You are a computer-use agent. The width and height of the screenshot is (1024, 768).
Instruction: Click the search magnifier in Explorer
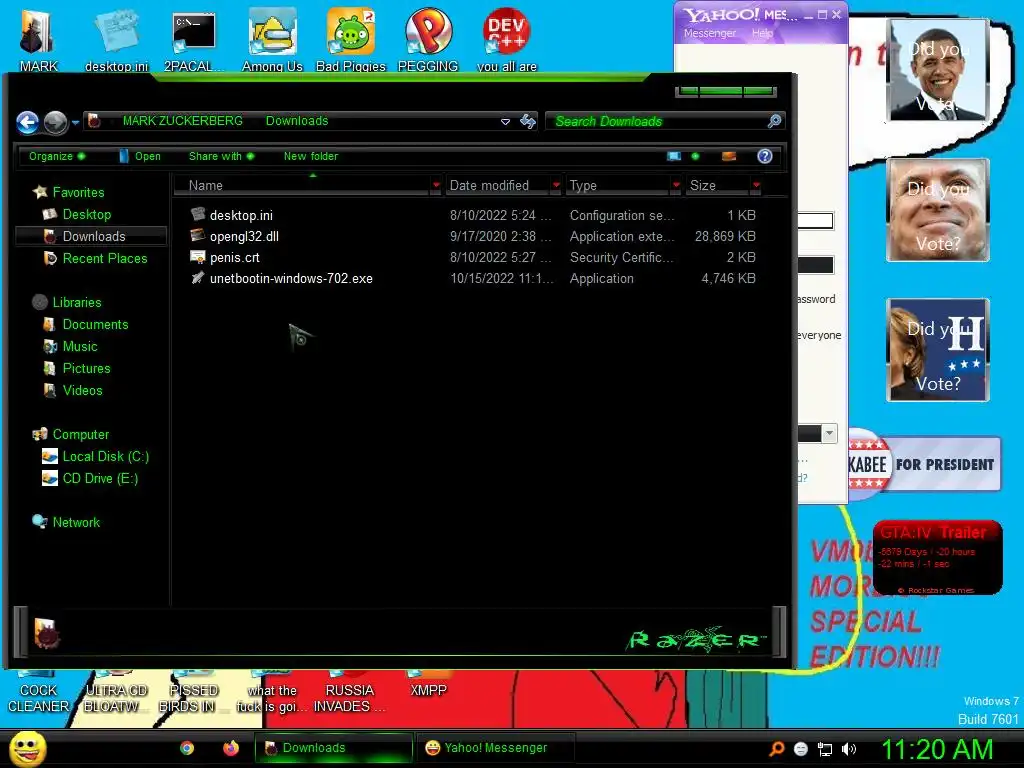point(774,121)
